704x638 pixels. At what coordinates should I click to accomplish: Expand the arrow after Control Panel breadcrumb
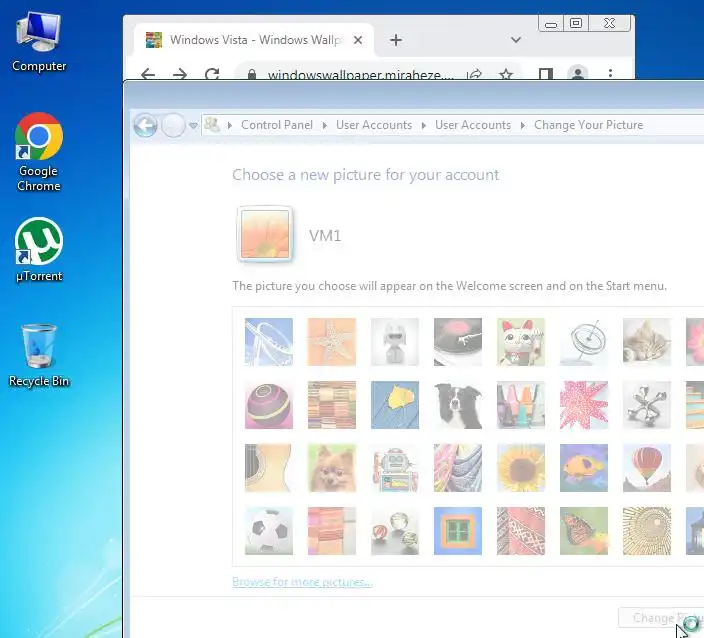point(325,125)
